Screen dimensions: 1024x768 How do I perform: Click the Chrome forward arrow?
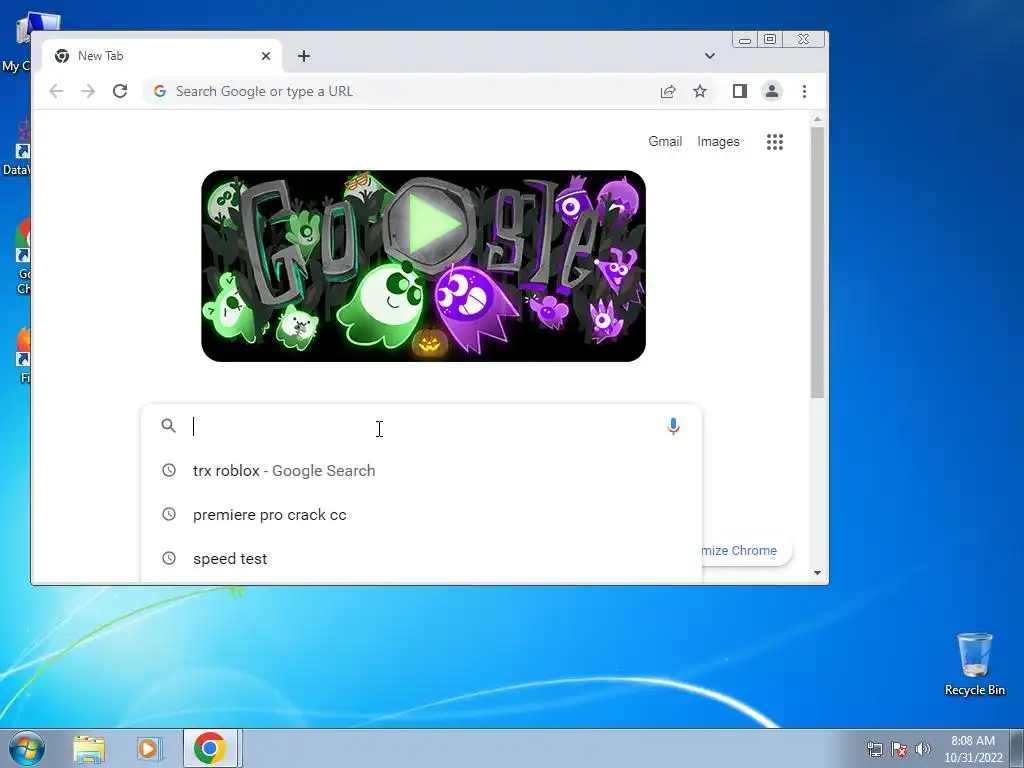pyautogui.click(x=88, y=91)
